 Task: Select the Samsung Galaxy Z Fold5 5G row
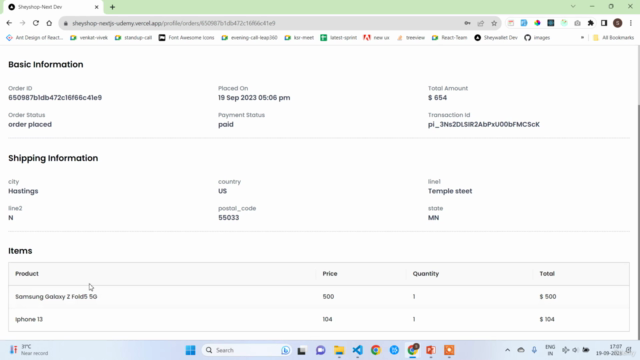[319, 297]
